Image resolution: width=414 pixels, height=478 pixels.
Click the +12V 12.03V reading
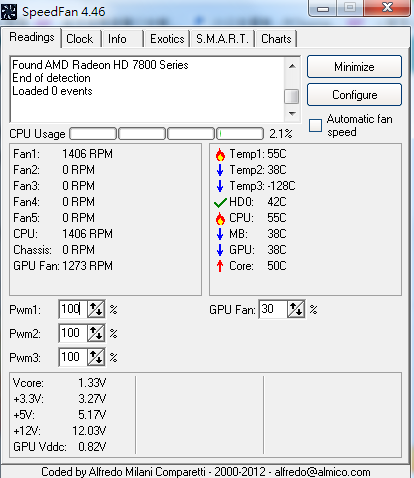tap(59, 431)
